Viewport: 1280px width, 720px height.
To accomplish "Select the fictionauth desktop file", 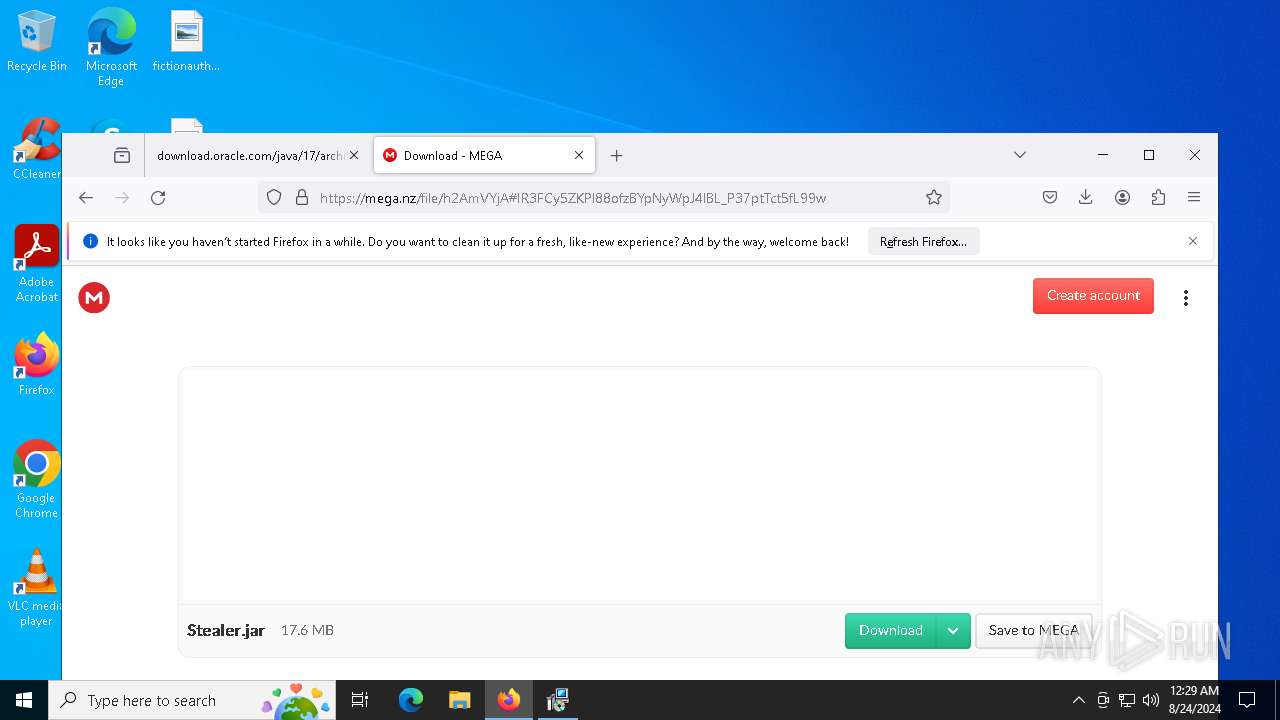I will click(186, 42).
